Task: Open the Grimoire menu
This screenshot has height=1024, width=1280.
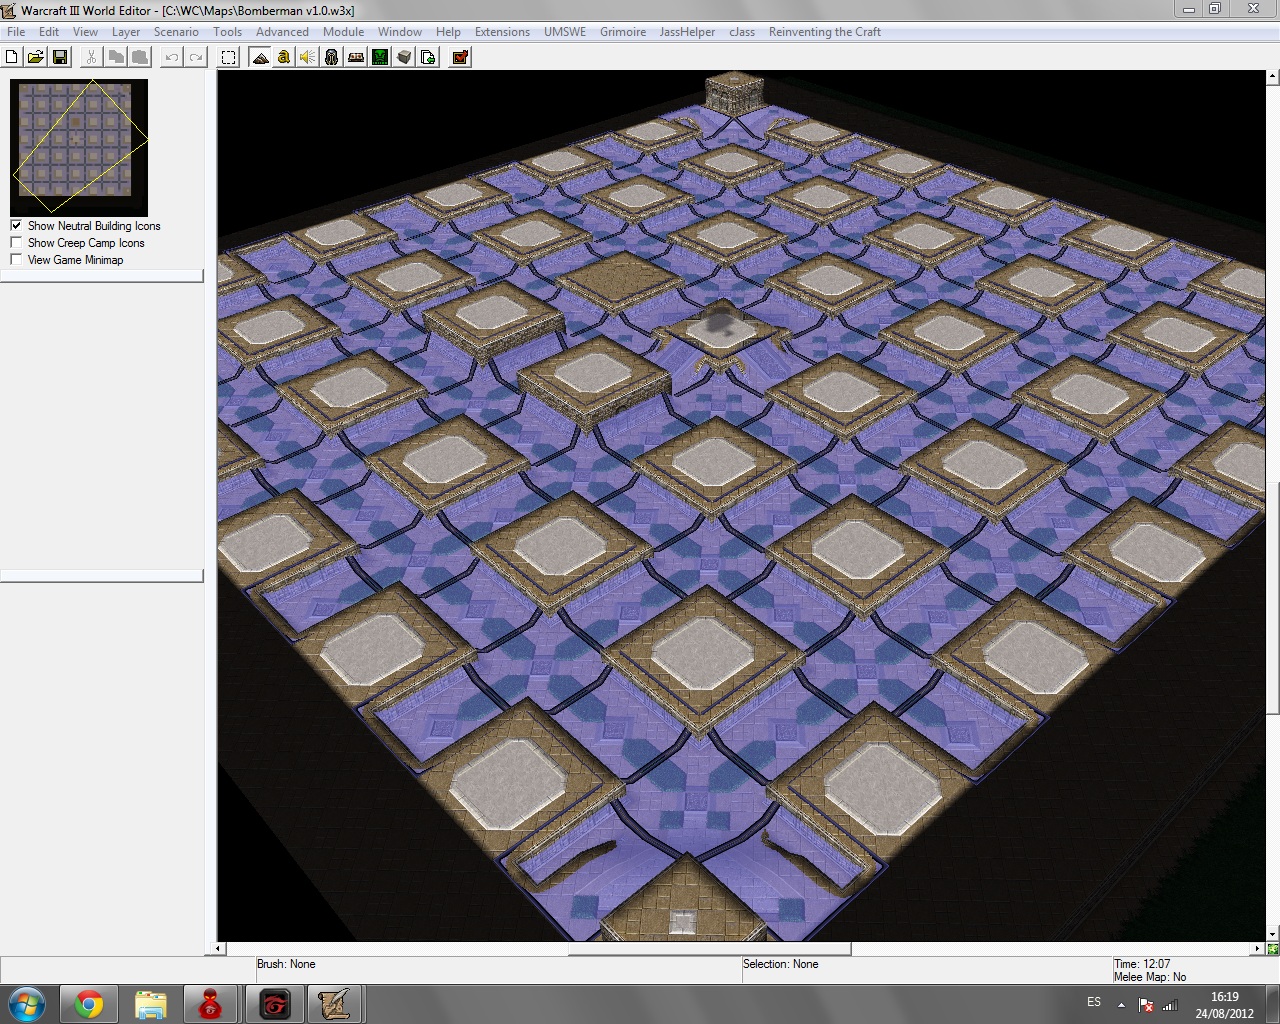Action: tap(623, 32)
